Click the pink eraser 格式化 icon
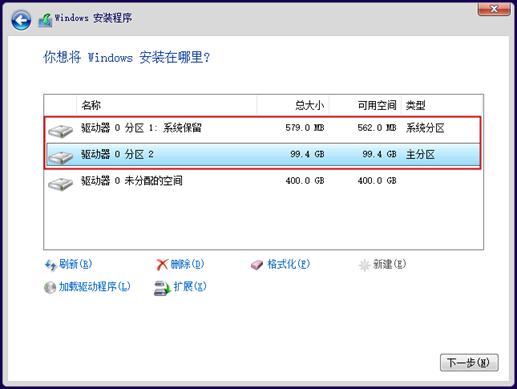 (257, 265)
